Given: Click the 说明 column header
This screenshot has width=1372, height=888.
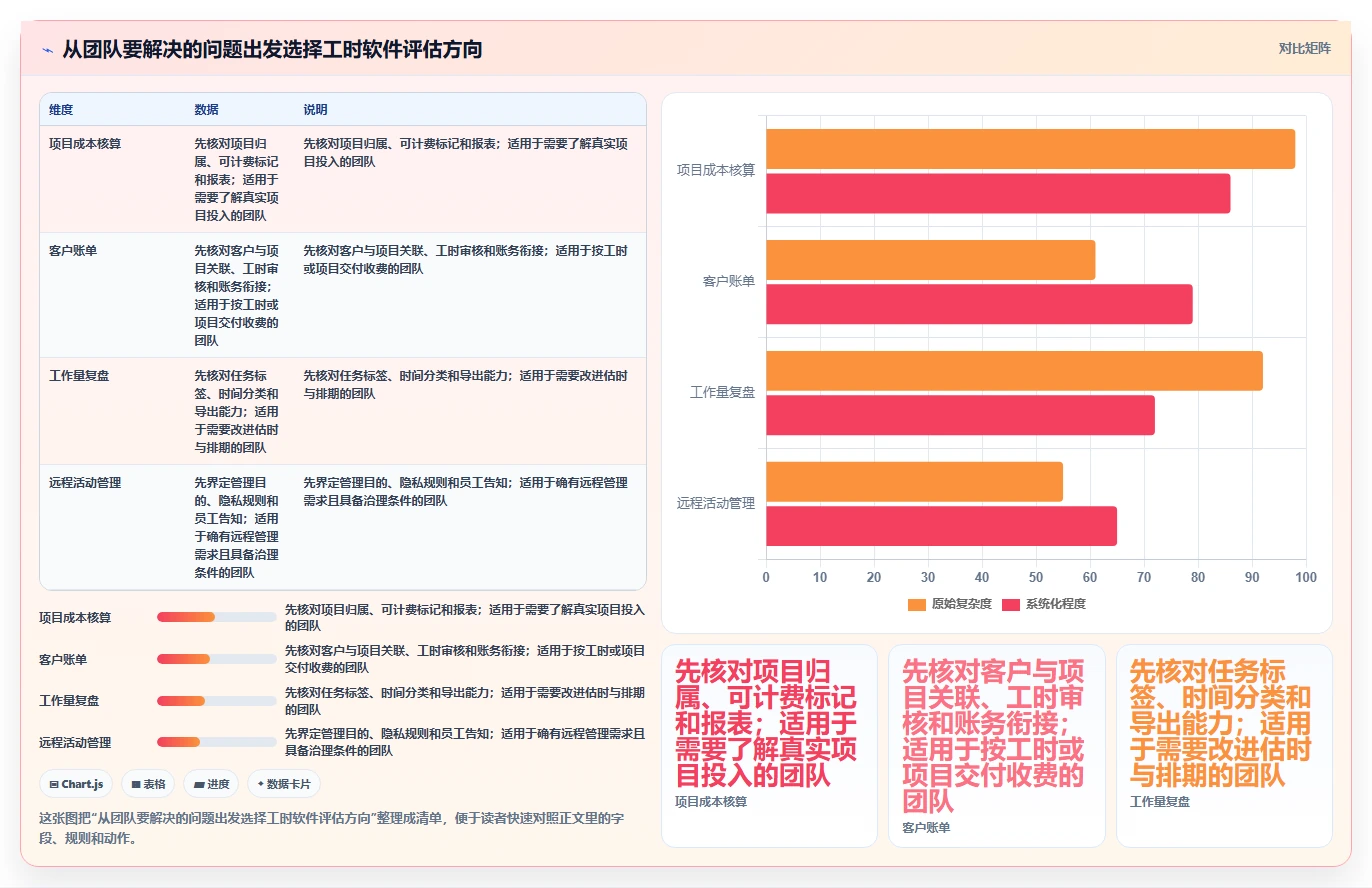Looking at the screenshot, I should point(315,110).
